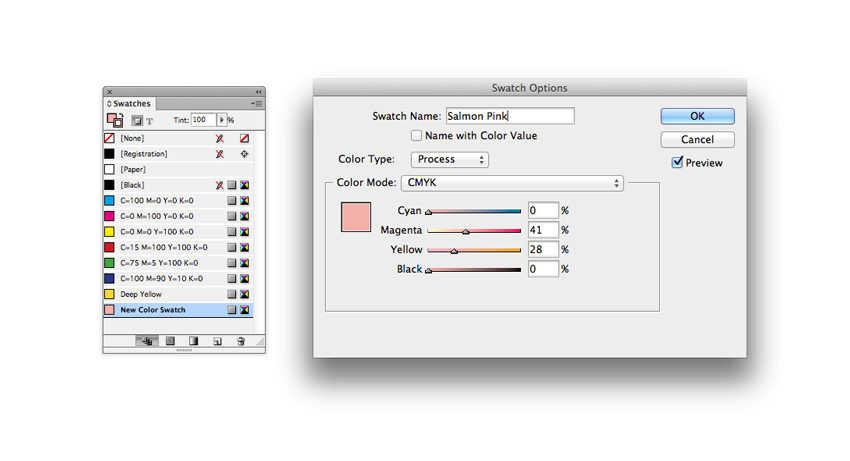Click the Yellow percentage field
This screenshot has width=850, height=461.
[543, 249]
